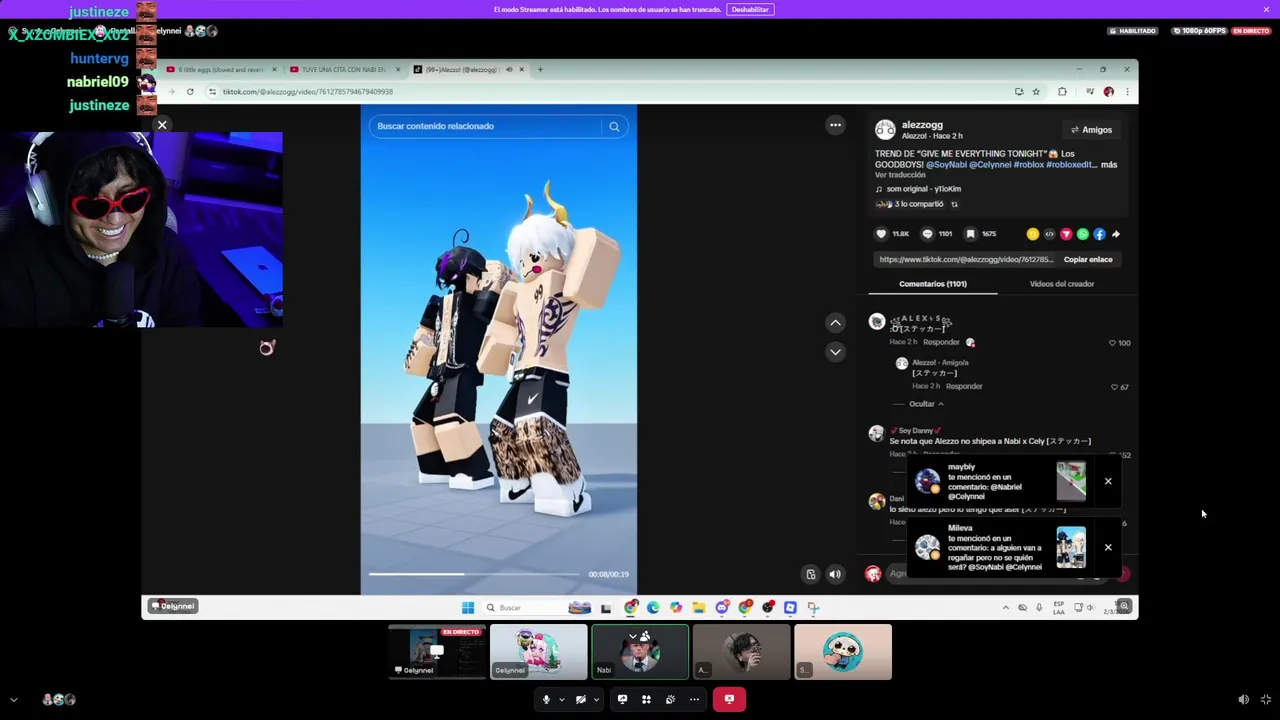Disconnect from the Discord call
This screenshot has width=1280, height=720.
[729, 699]
